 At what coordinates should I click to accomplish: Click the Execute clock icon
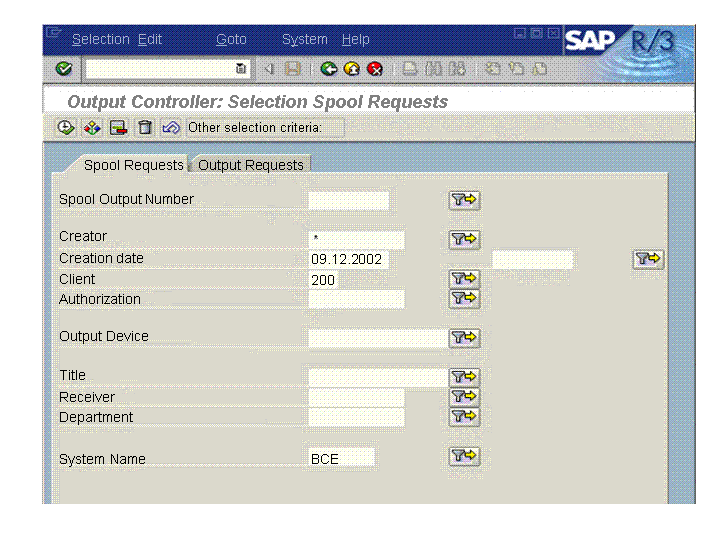tap(66, 127)
